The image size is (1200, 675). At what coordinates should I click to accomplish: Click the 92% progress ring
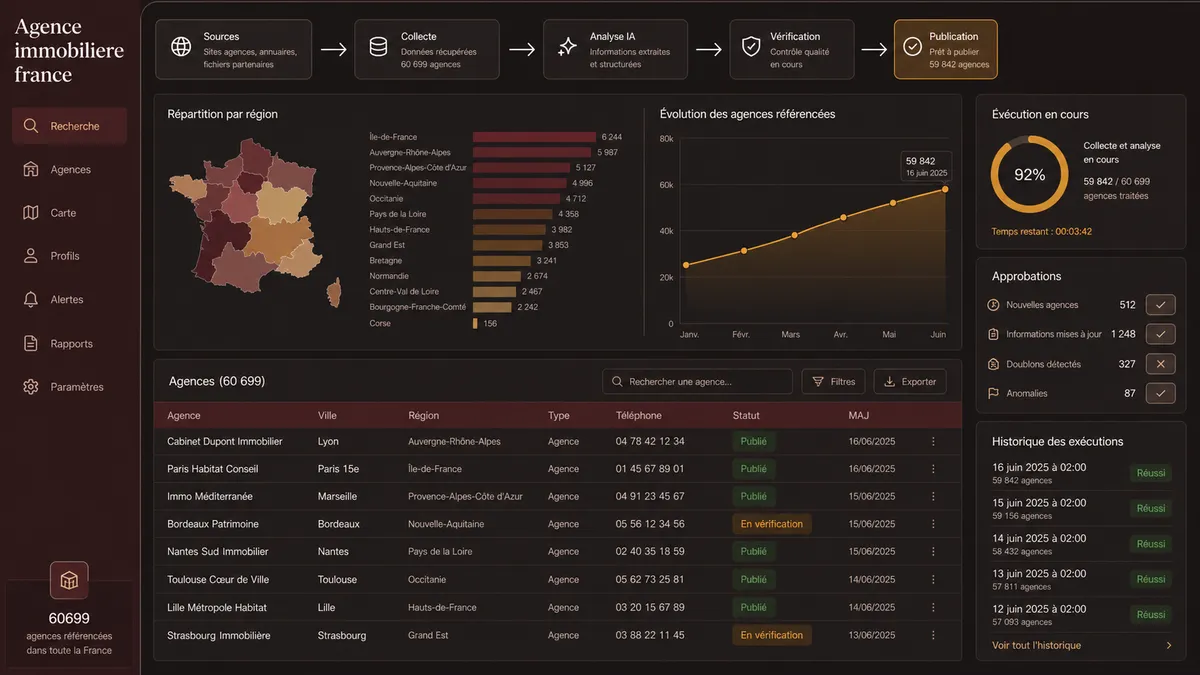[x=1029, y=175]
